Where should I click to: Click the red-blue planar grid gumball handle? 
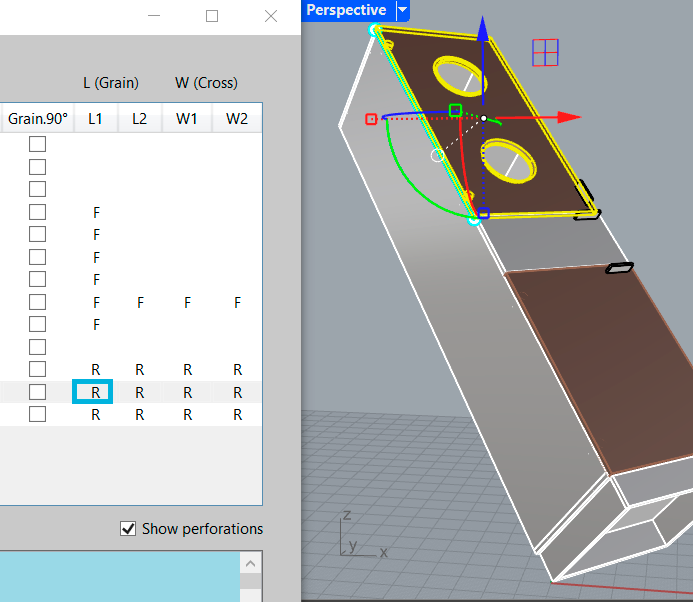[x=545, y=53]
